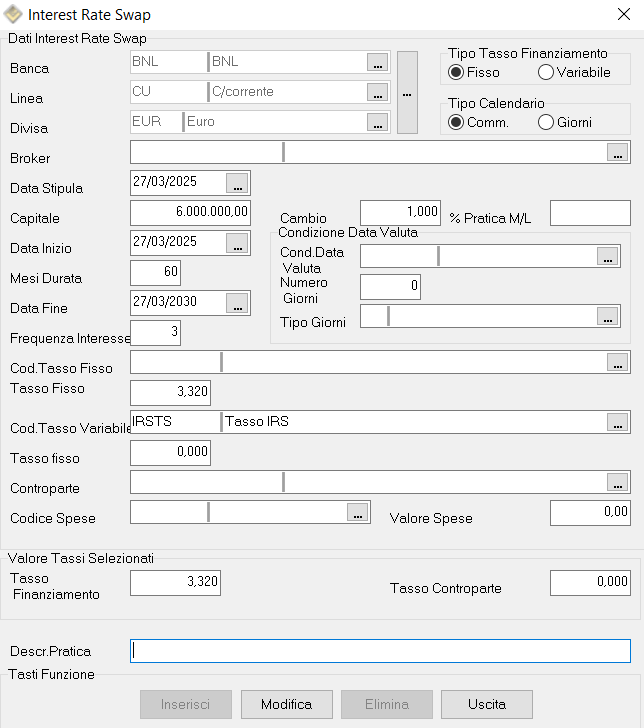
Task: Choose the Giorni calendar type option
Action: (x=546, y=122)
